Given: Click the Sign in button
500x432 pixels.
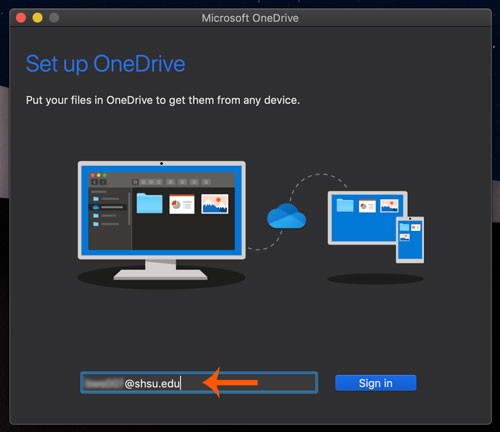Looking at the screenshot, I should [376, 383].
